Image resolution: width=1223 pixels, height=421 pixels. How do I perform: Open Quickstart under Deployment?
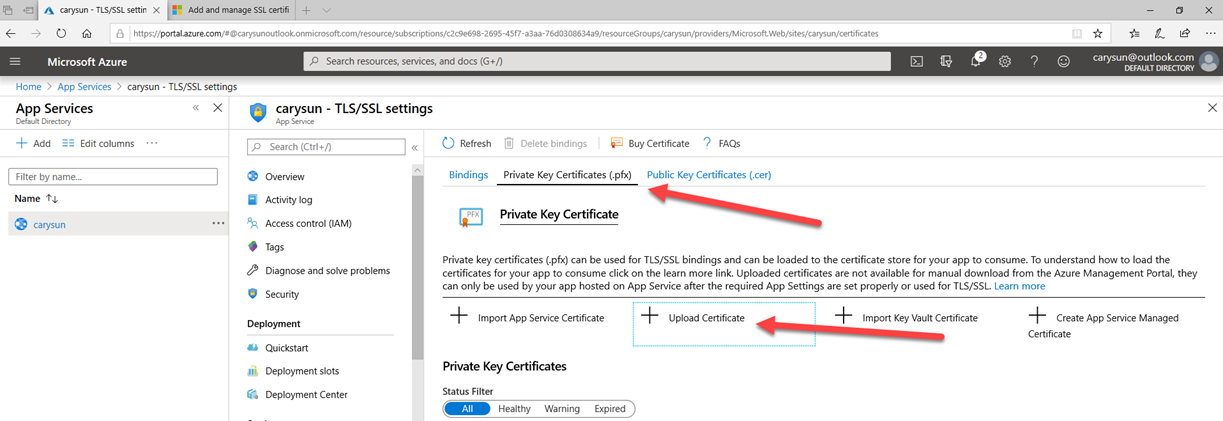tap(286, 348)
